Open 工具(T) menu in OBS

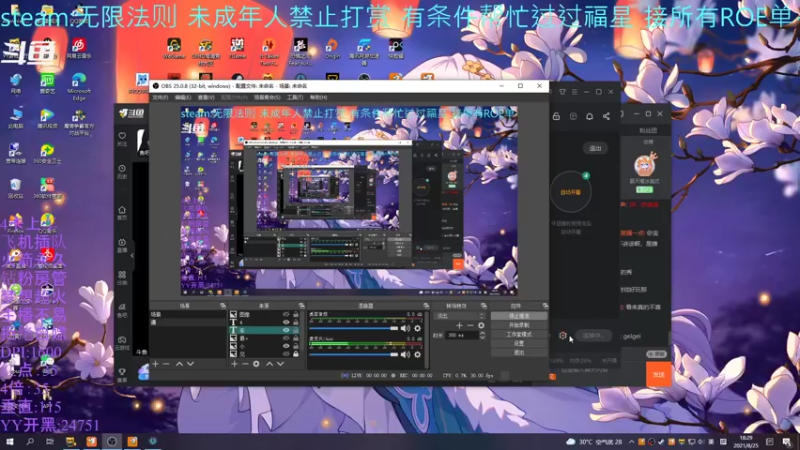coord(294,97)
